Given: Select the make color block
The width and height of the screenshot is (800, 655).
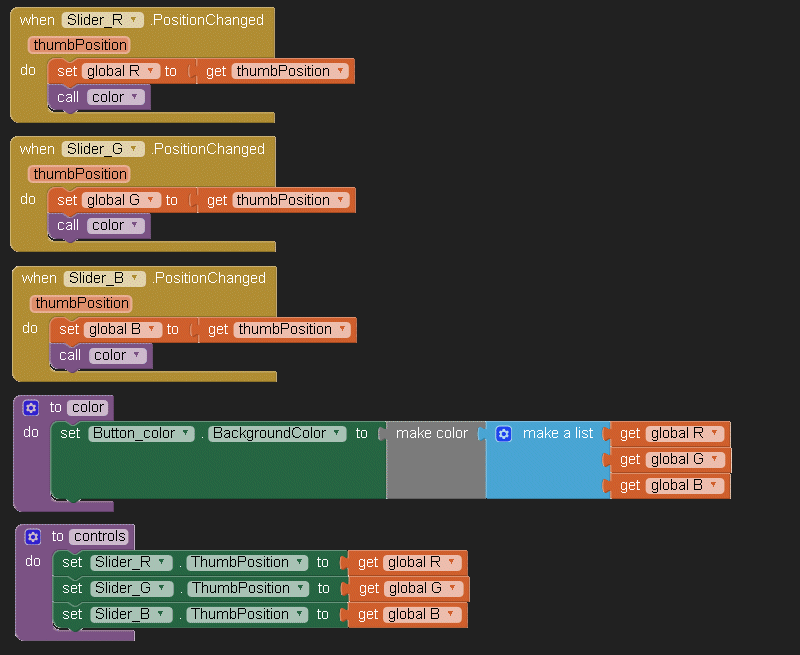Looking at the screenshot, I should 432,434.
